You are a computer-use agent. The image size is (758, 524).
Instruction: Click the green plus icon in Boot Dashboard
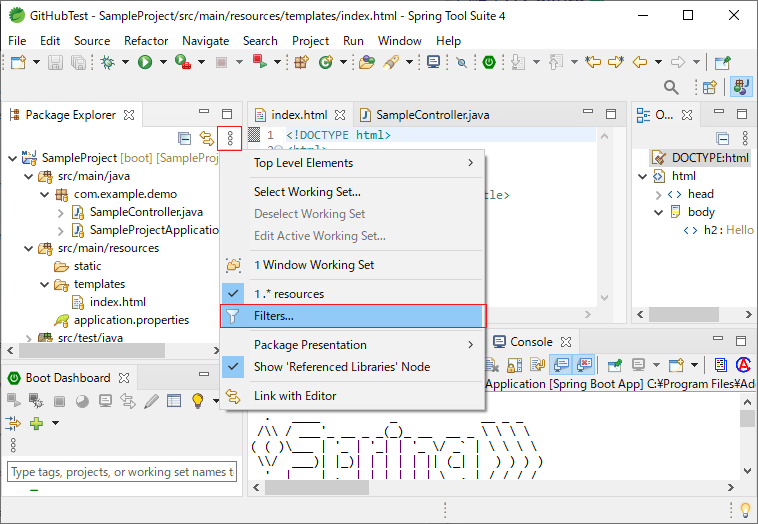[x=36, y=423]
